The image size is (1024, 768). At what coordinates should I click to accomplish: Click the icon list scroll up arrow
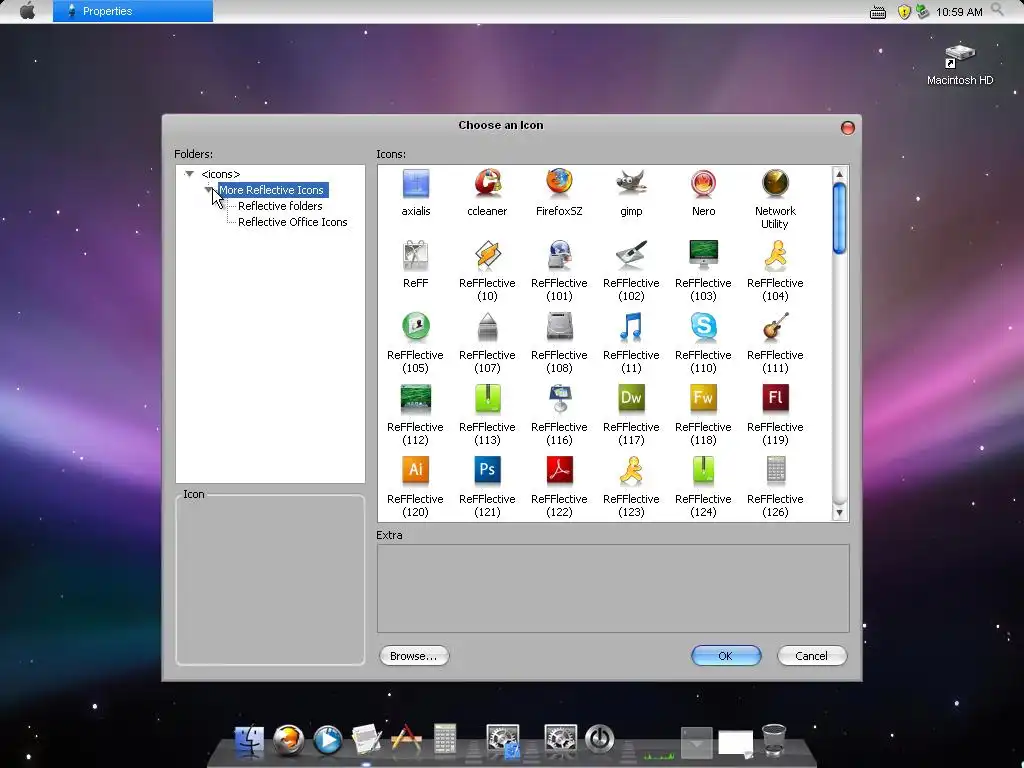click(840, 174)
